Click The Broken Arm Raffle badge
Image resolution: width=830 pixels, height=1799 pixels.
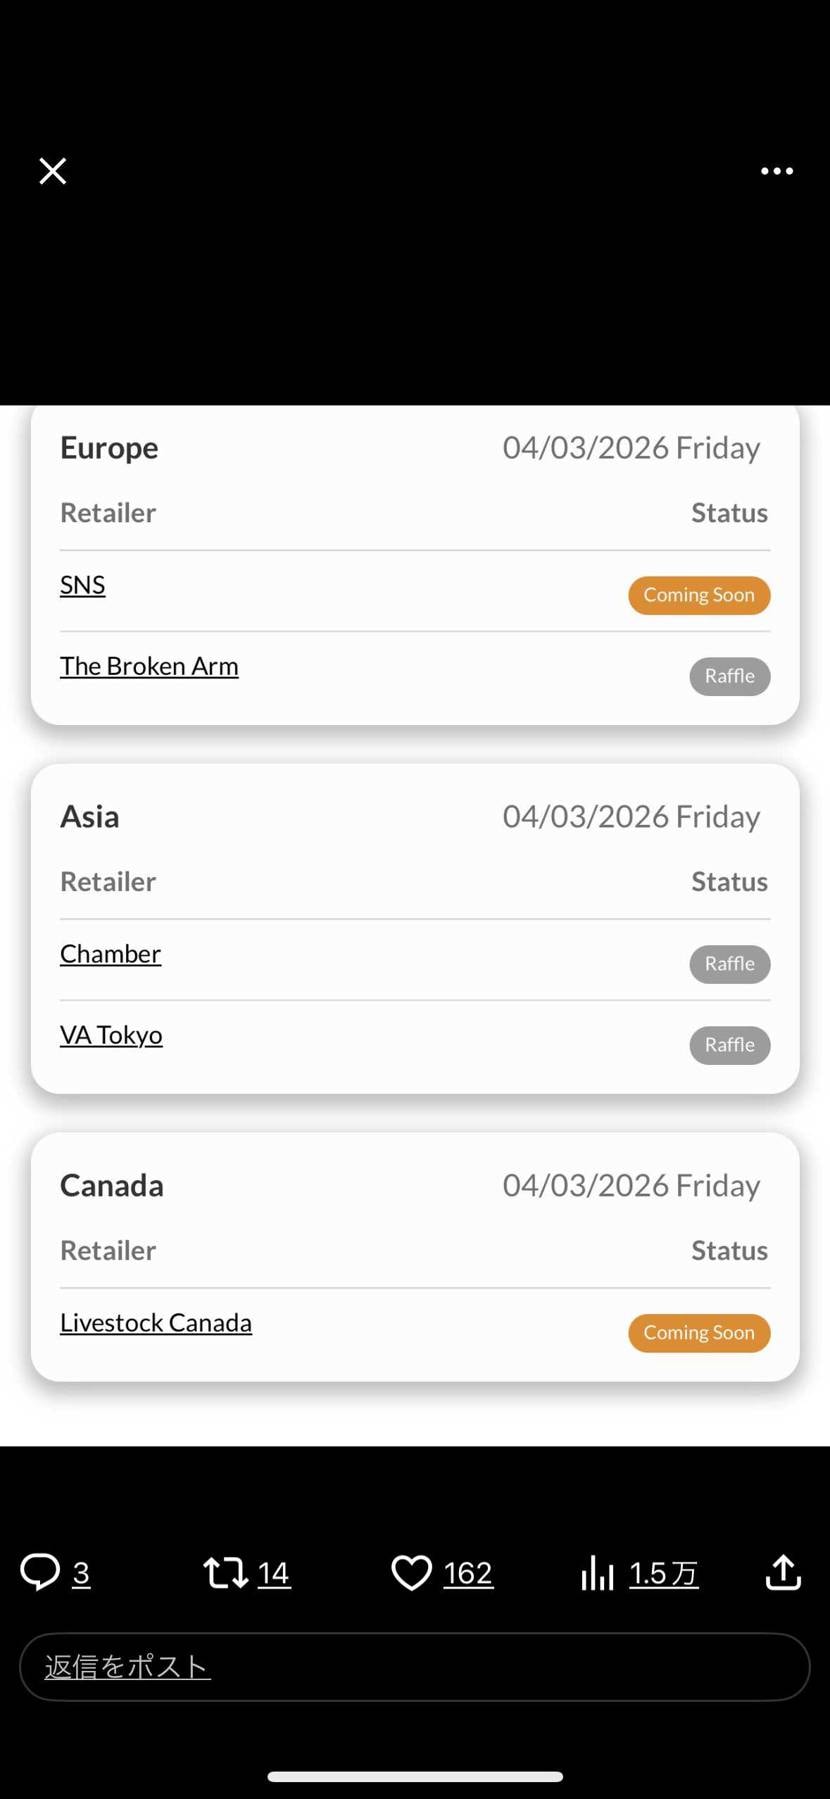pos(730,676)
